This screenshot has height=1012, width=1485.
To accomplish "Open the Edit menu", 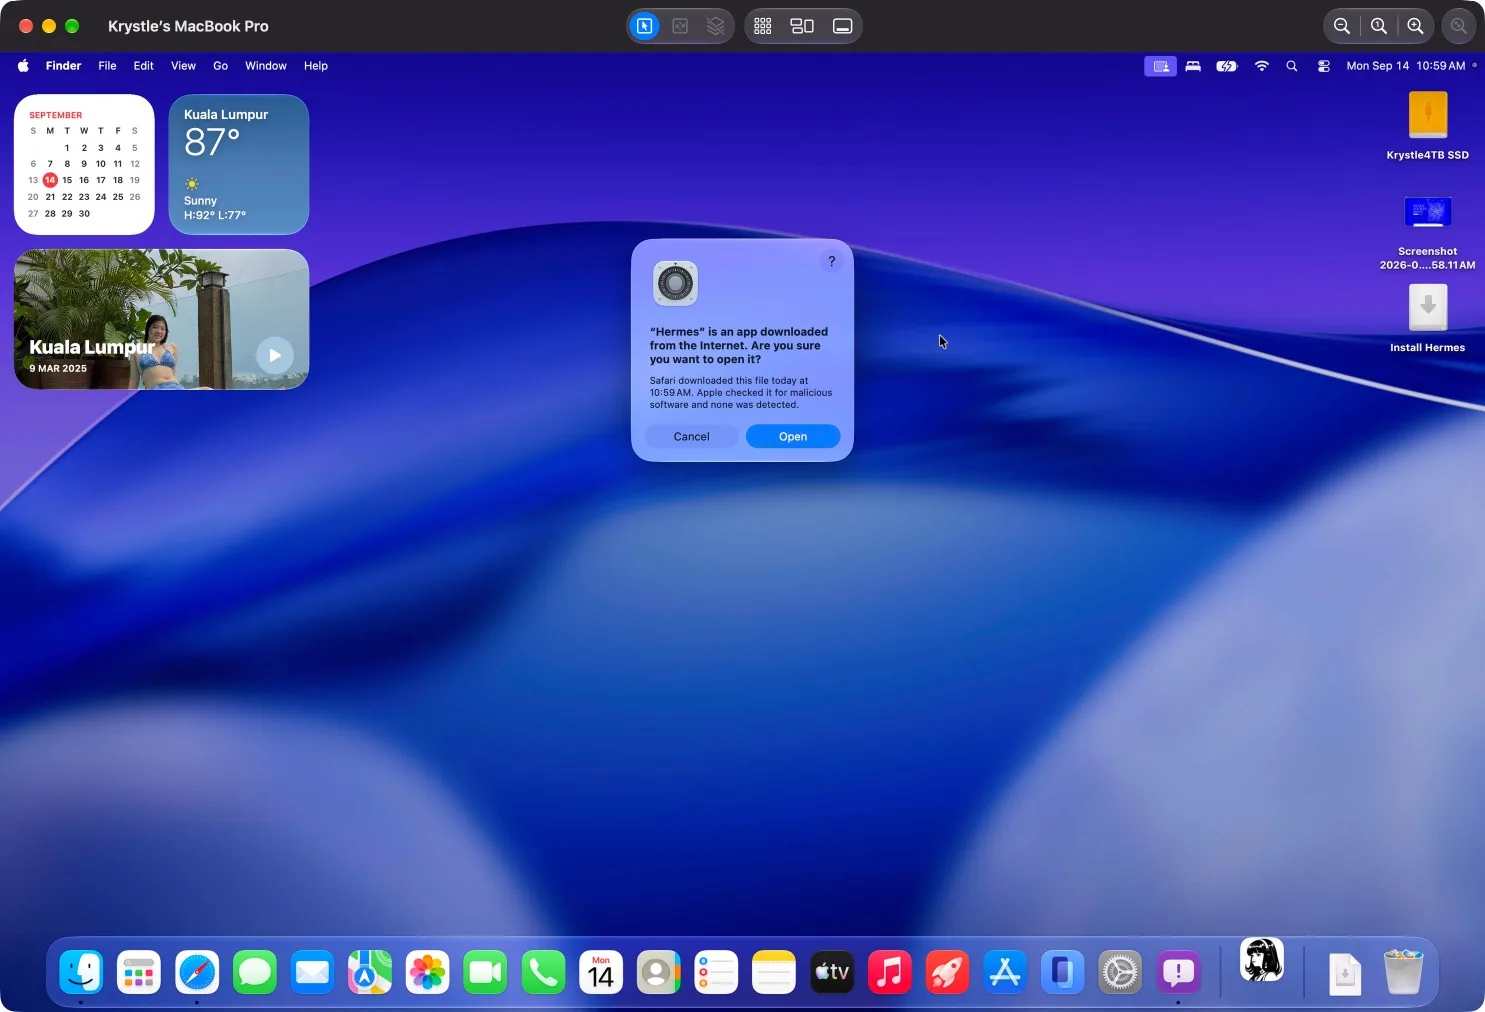I will point(144,66).
